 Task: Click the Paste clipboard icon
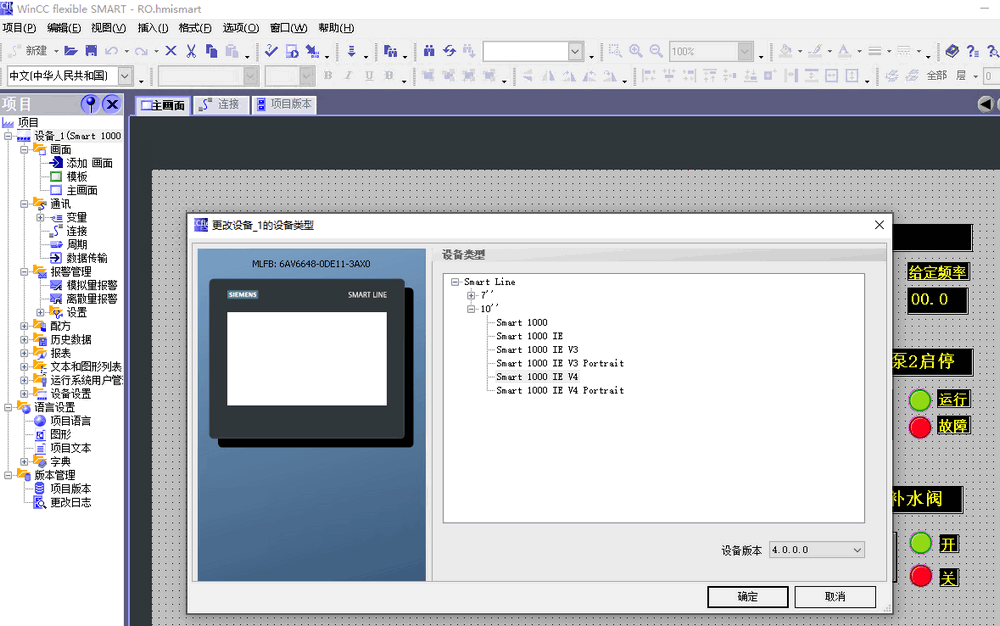coord(232,51)
